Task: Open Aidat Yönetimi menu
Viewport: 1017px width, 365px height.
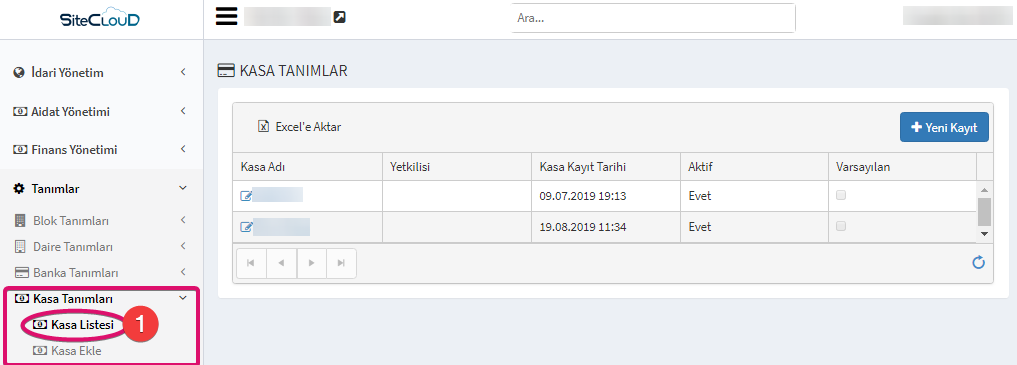Action: click(71, 112)
